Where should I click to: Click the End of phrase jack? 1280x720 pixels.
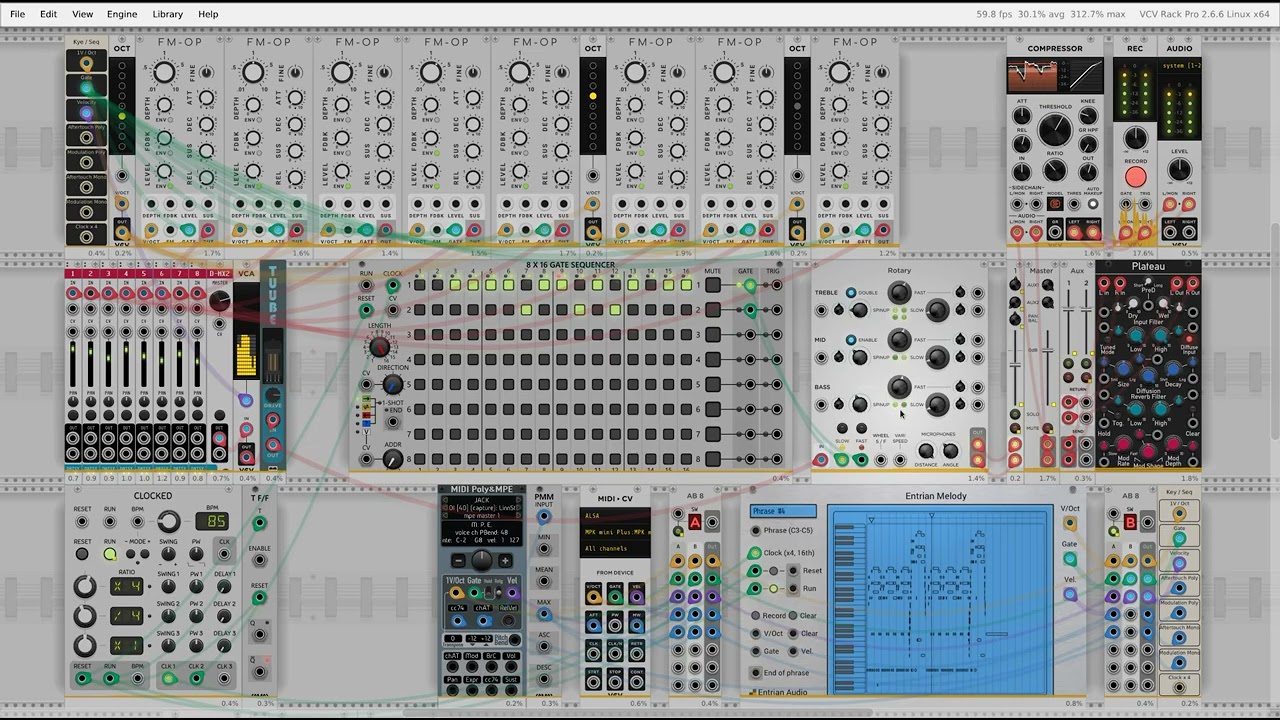click(756, 673)
